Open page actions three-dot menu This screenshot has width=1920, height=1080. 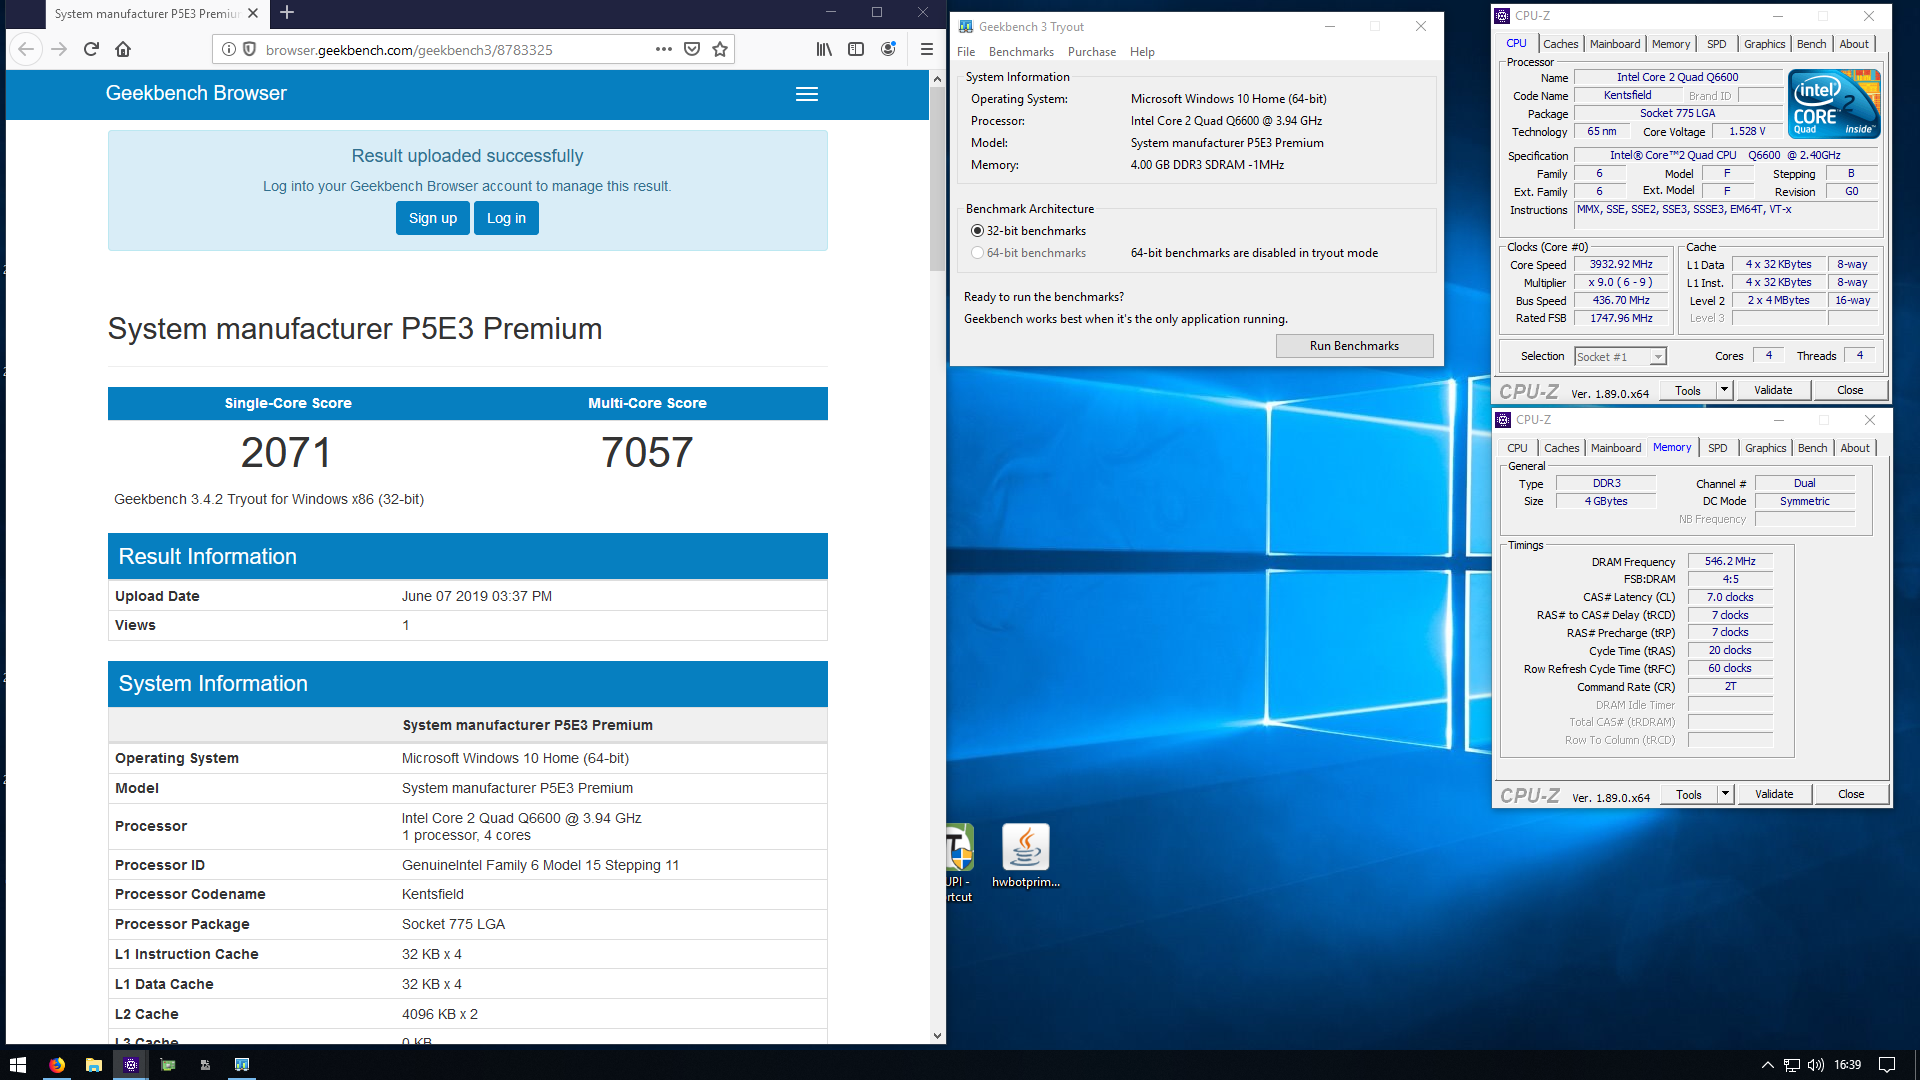664,49
